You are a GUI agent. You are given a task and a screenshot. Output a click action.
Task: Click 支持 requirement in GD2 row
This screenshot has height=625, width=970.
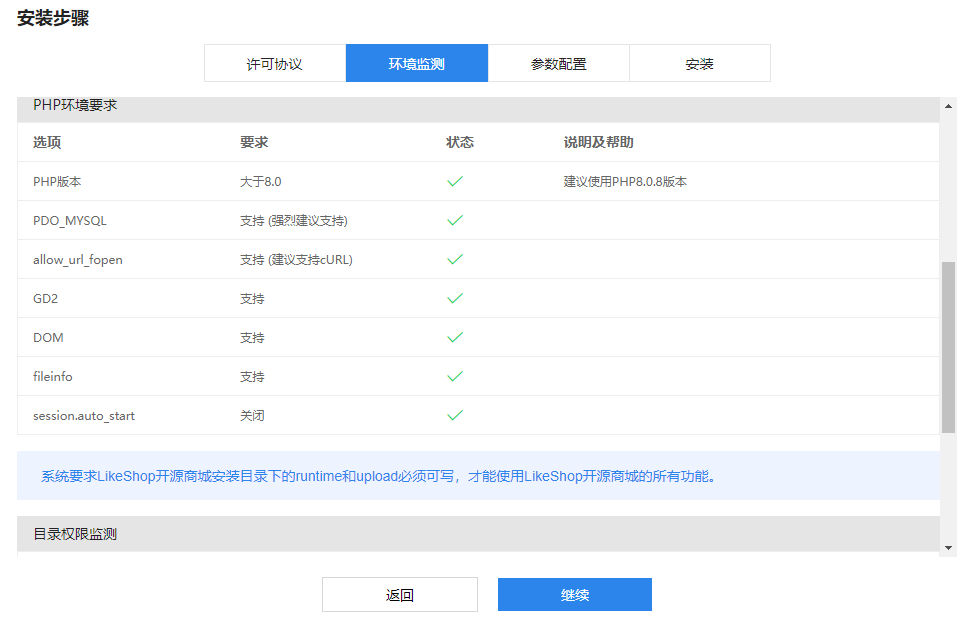click(x=252, y=298)
